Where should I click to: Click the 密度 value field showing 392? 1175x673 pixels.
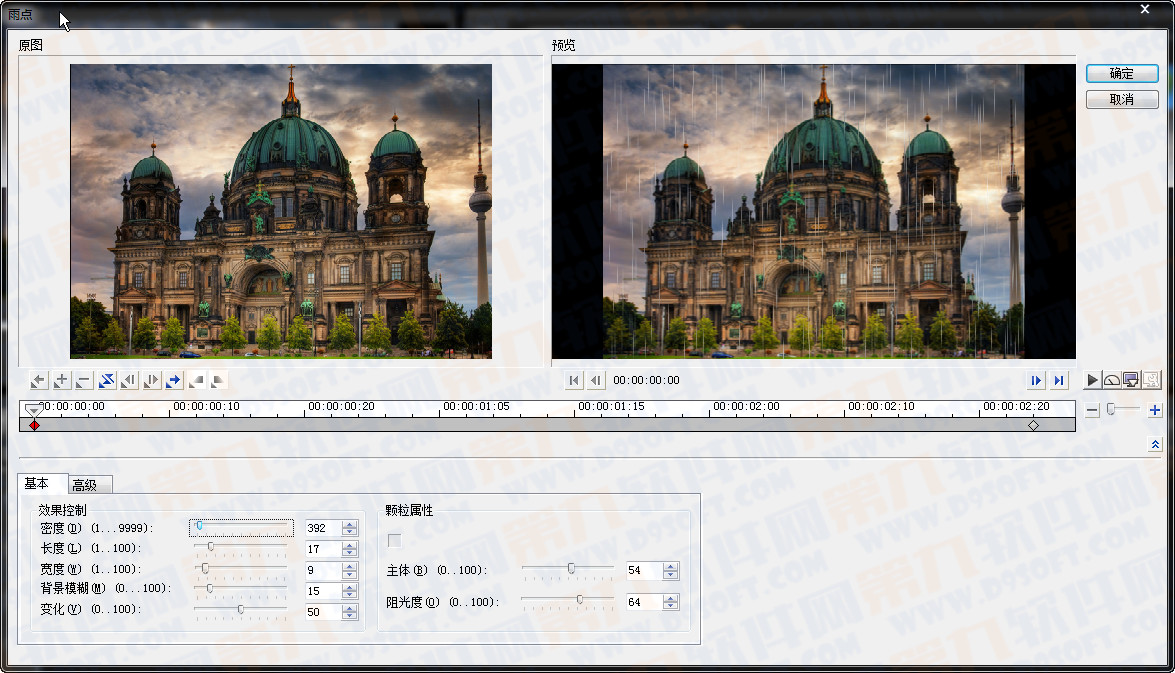click(x=323, y=528)
